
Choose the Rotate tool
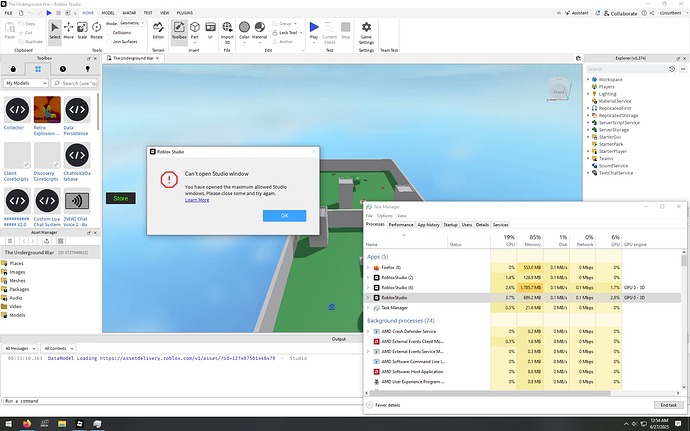pos(97,30)
